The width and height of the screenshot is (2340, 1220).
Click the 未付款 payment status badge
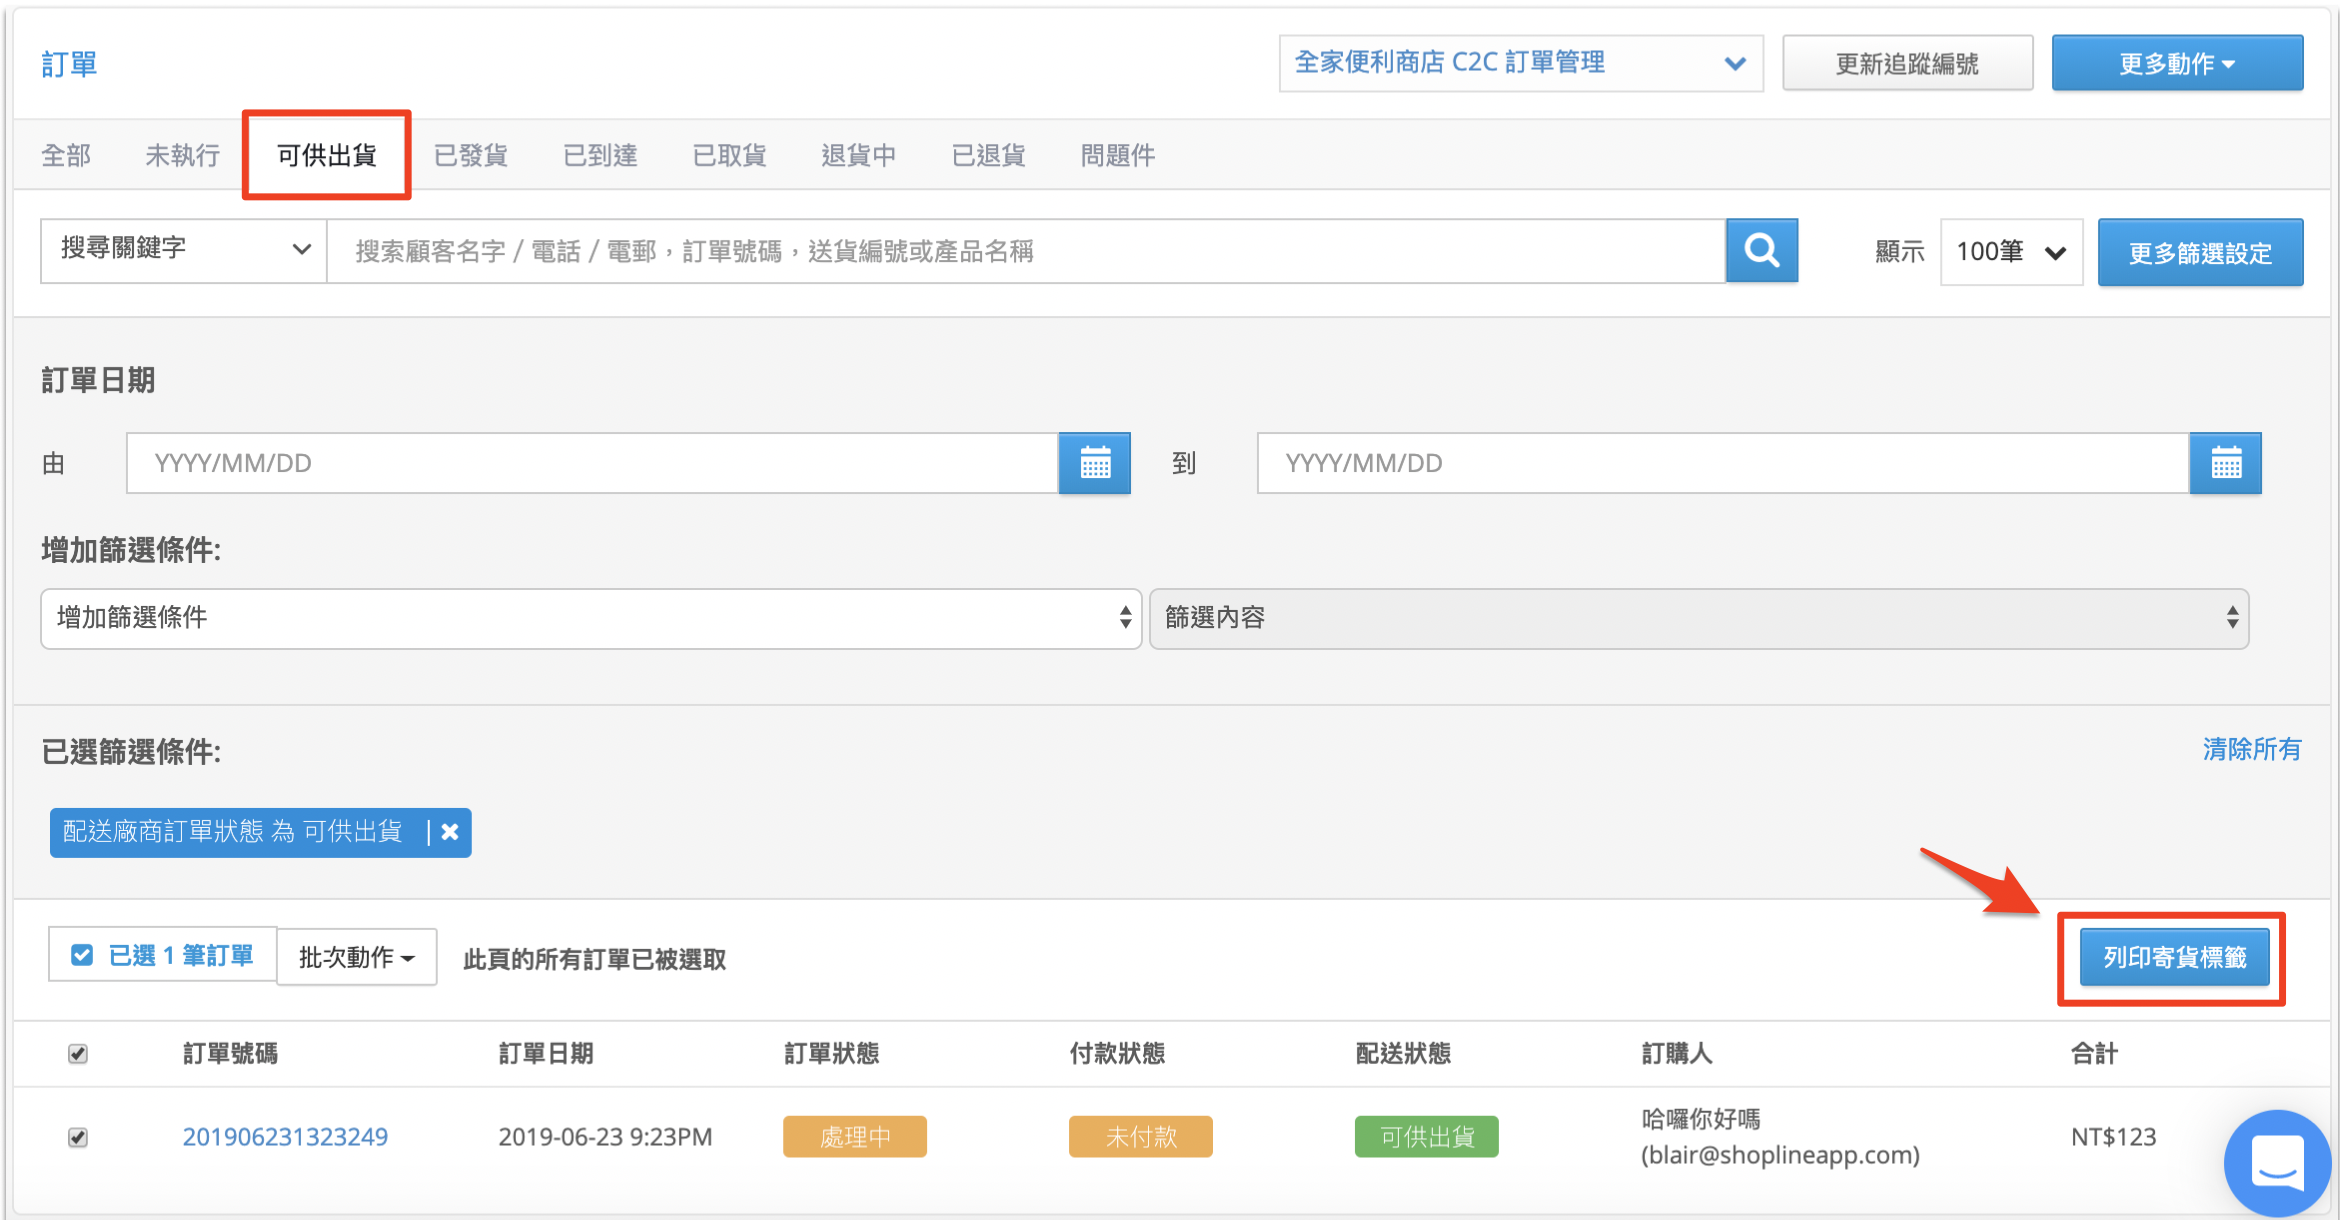click(1141, 1137)
